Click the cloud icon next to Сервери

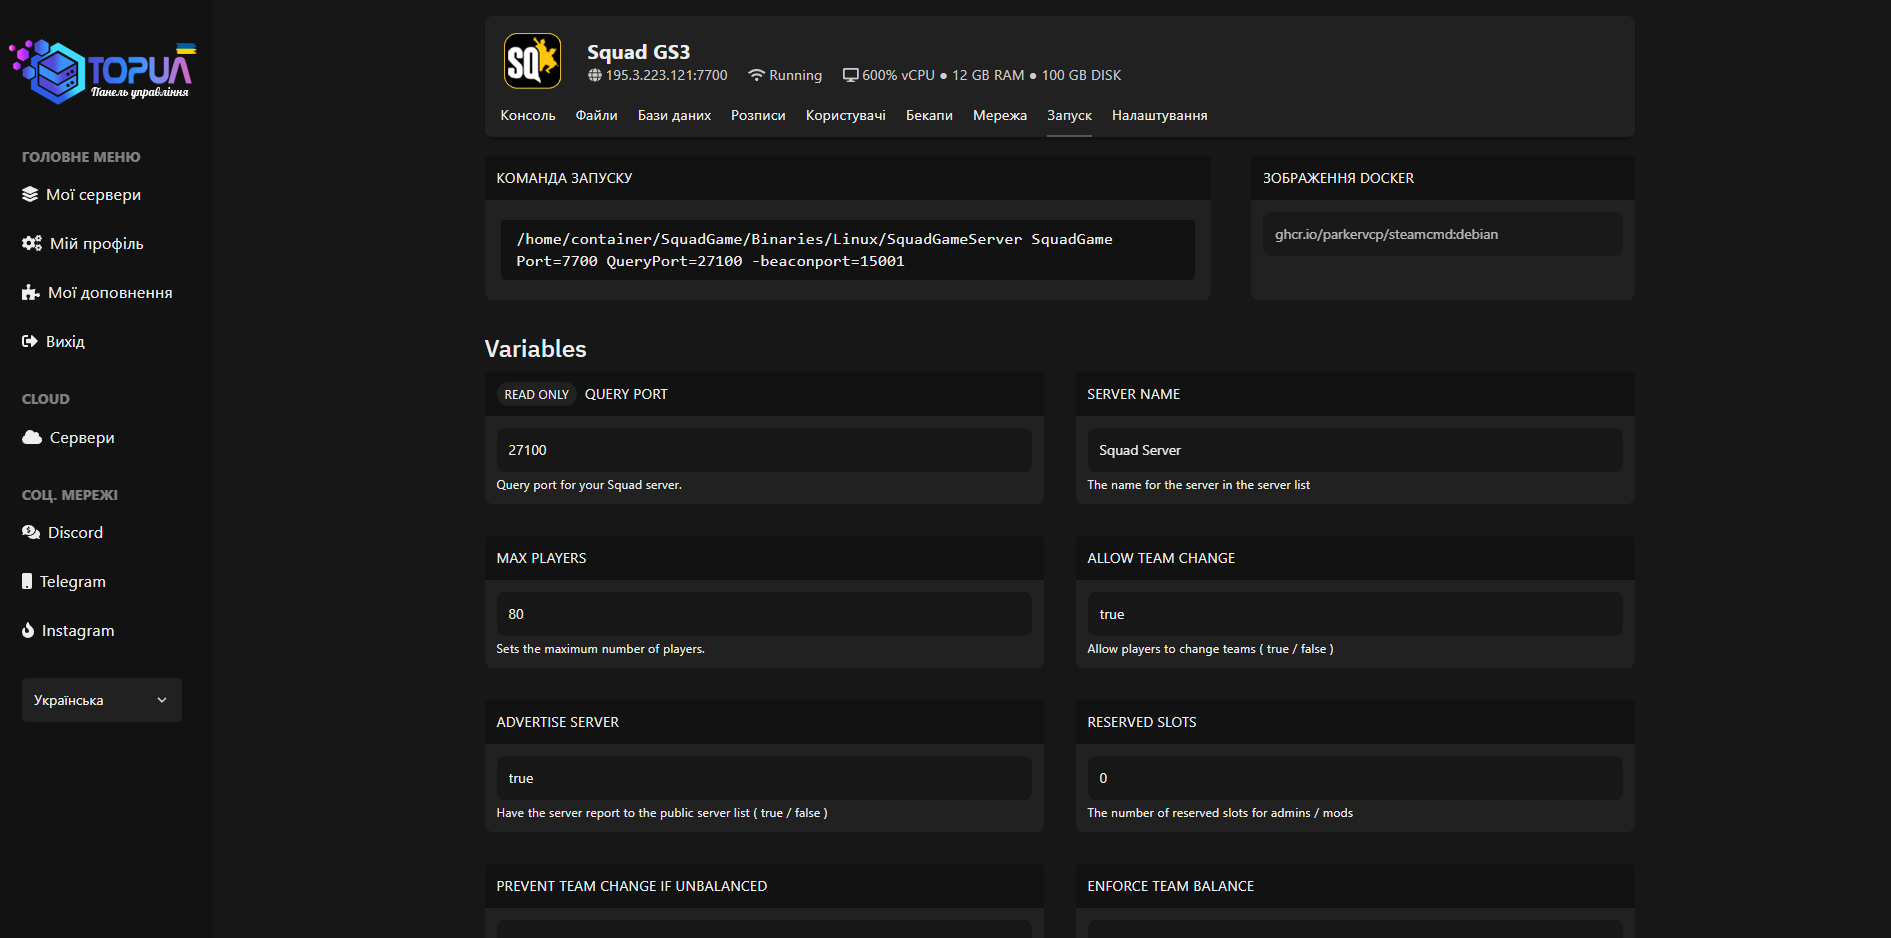[x=32, y=437]
